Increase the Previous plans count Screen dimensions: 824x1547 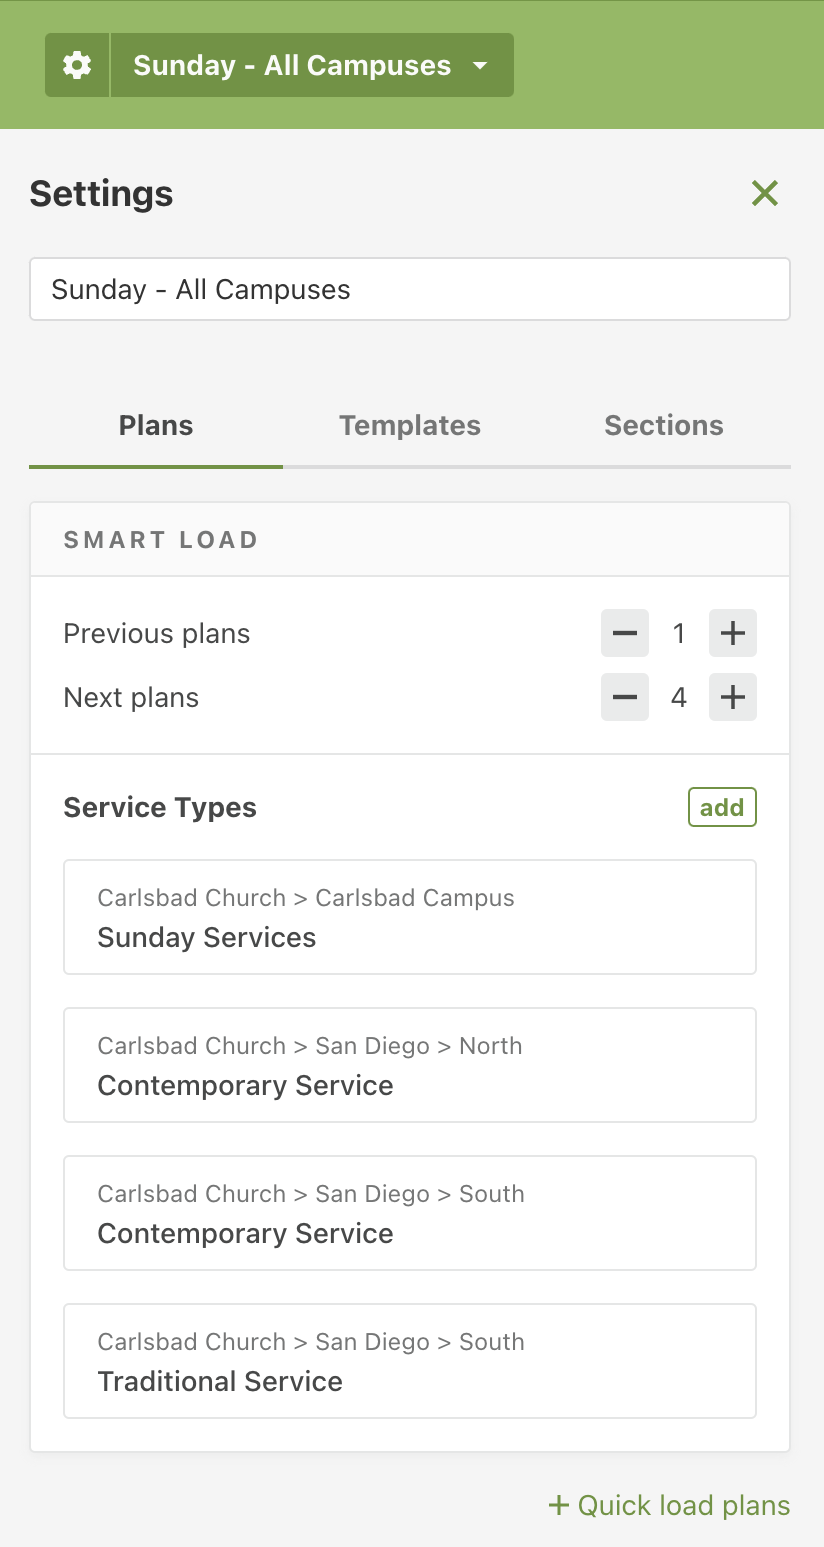click(x=733, y=633)
